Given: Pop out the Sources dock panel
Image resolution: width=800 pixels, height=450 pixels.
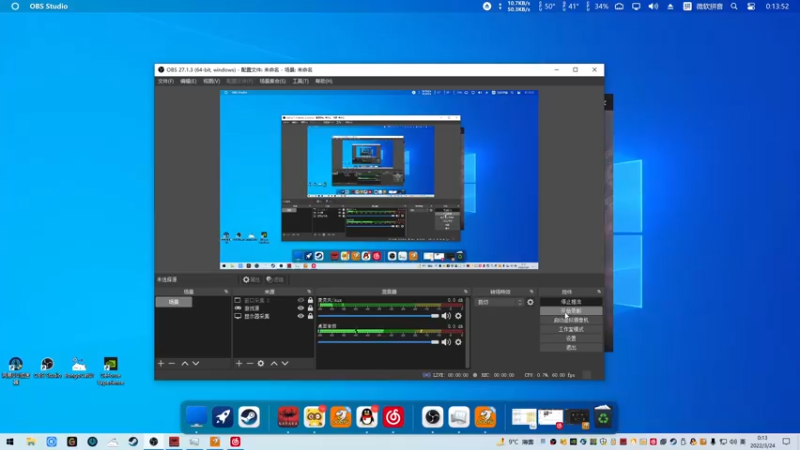Looking at the screenshot, I should click(x=309, y=292).
